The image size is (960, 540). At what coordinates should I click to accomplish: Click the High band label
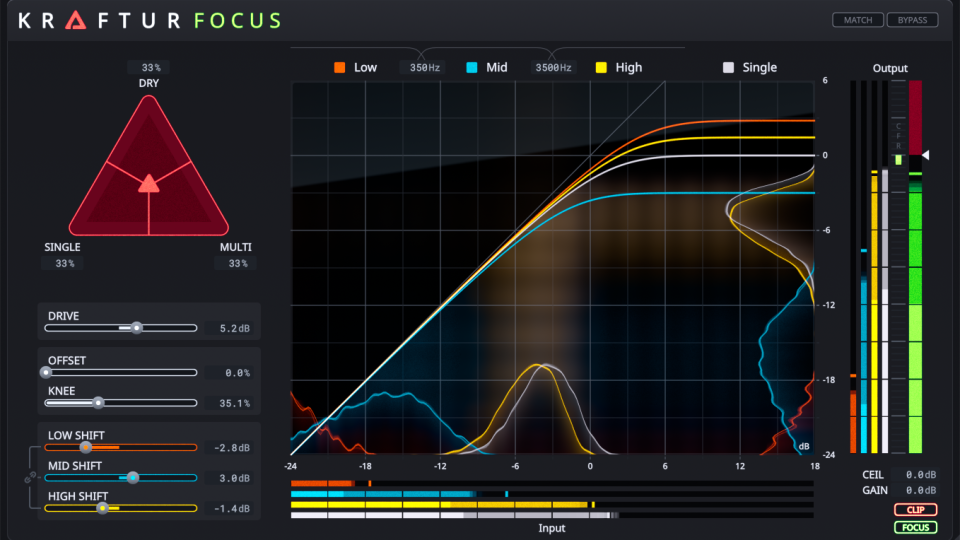click(x=629, y=67)
